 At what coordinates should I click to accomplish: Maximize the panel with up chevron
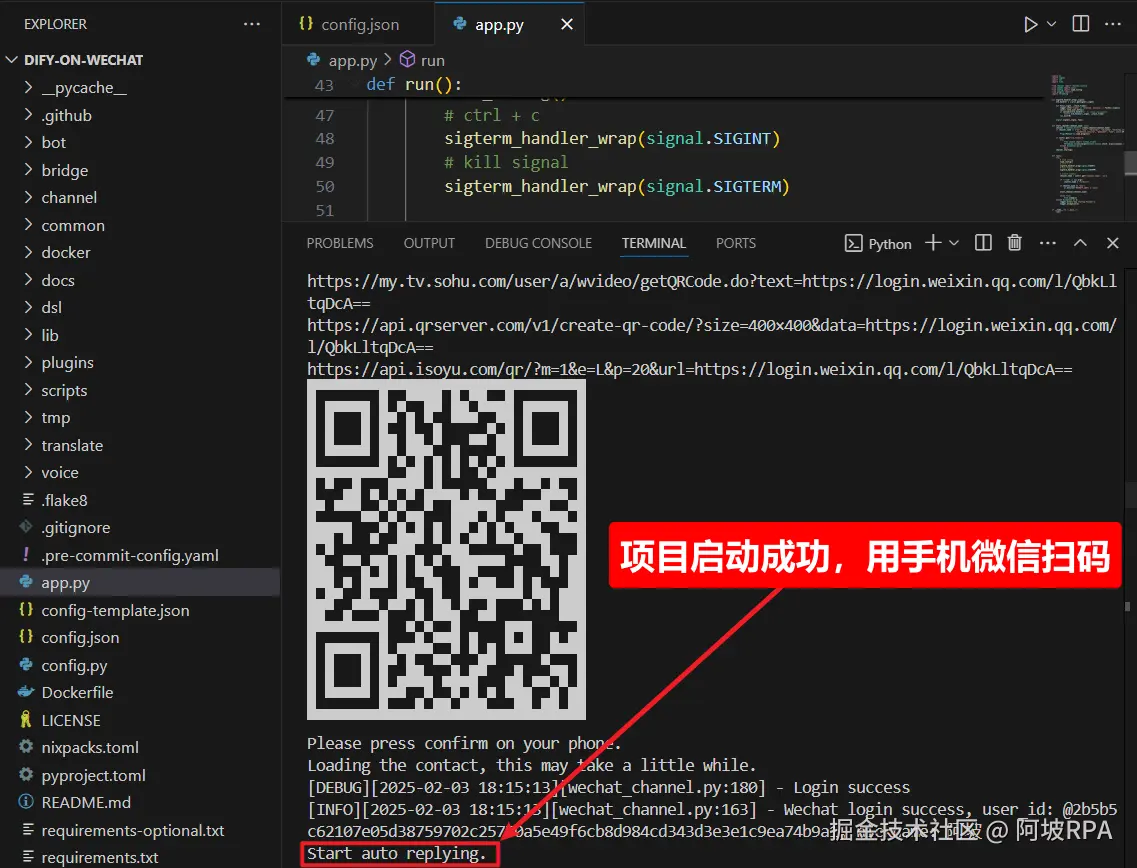(1080, 243)
